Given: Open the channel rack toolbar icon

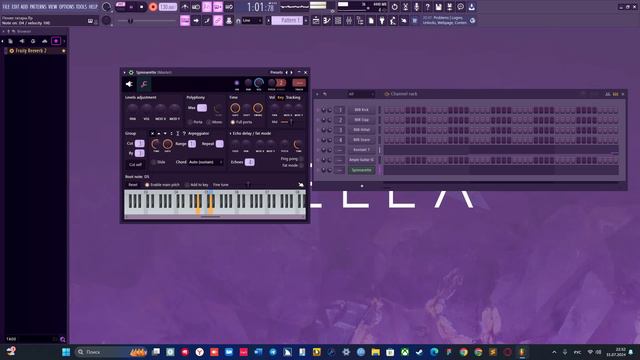Looking at the screenshot, I should 338,20.
